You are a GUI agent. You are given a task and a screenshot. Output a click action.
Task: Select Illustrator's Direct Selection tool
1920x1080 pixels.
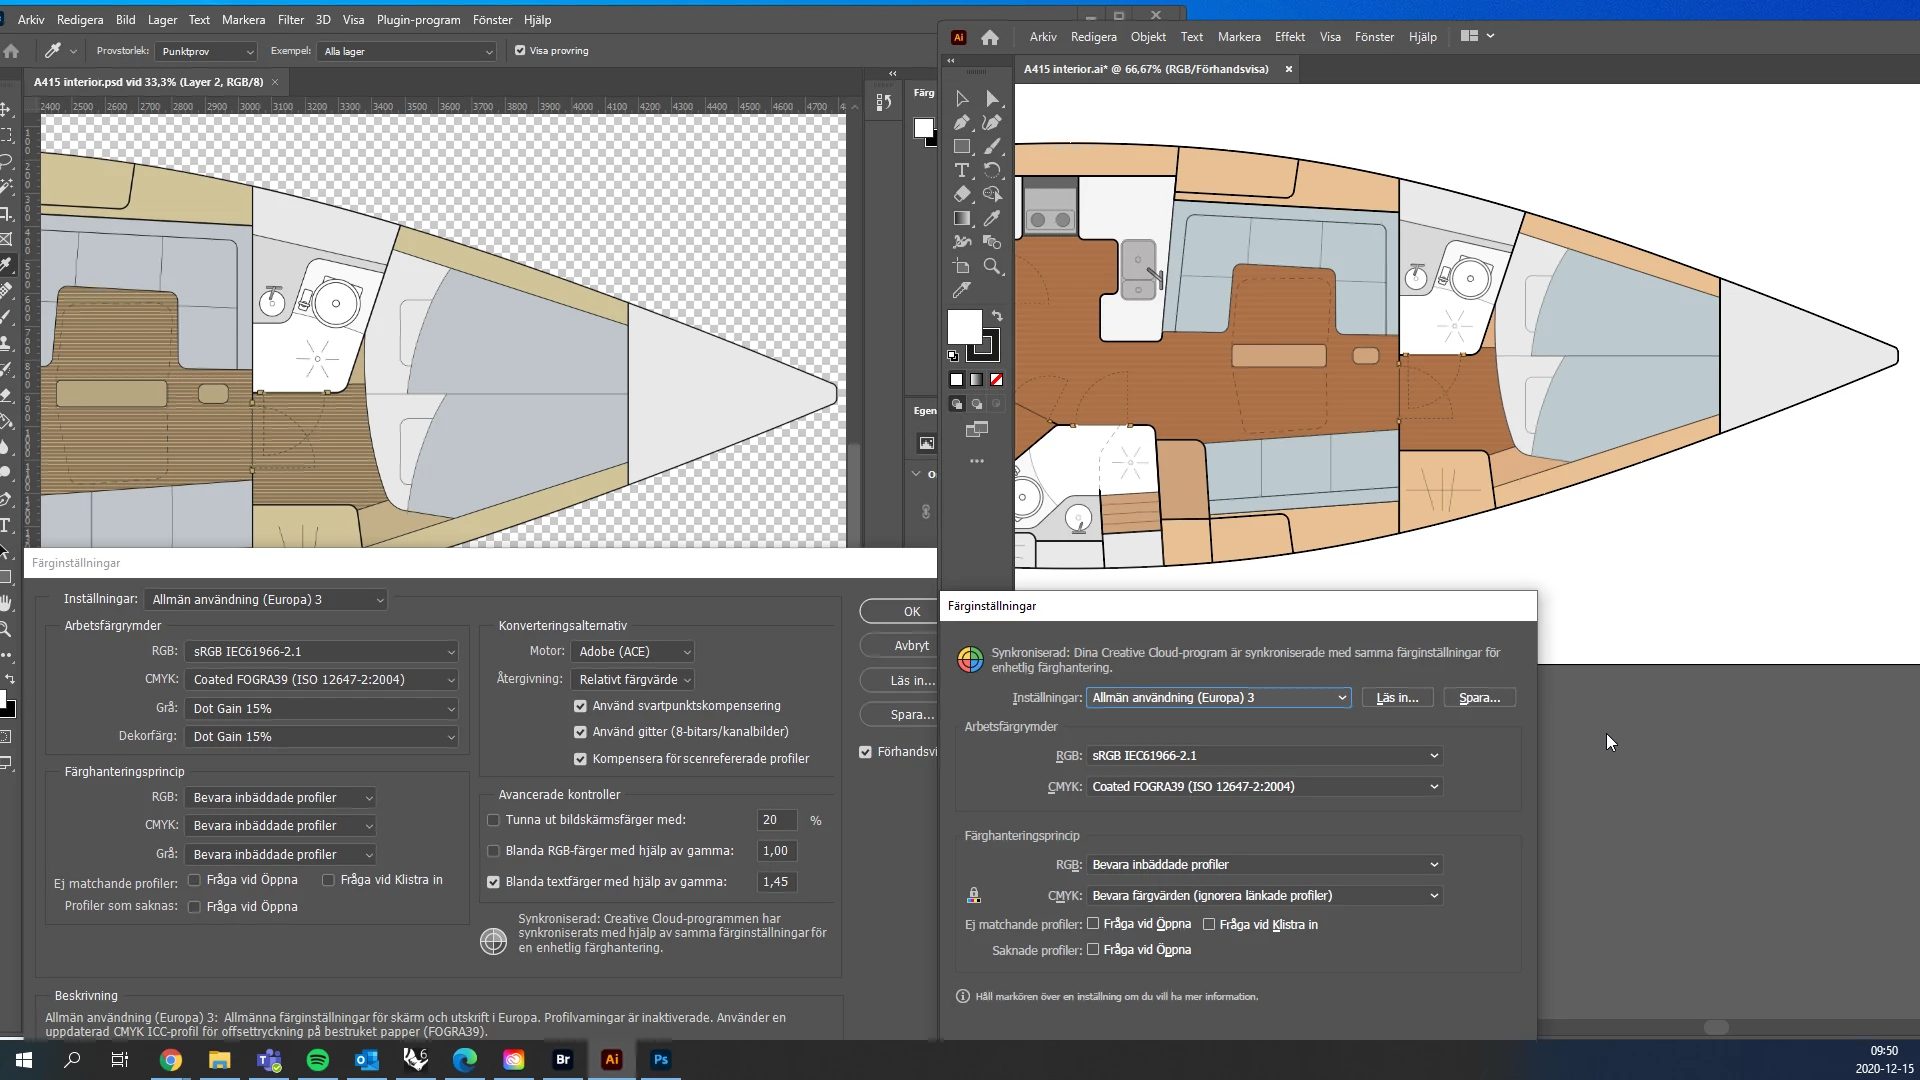point(992,98)
